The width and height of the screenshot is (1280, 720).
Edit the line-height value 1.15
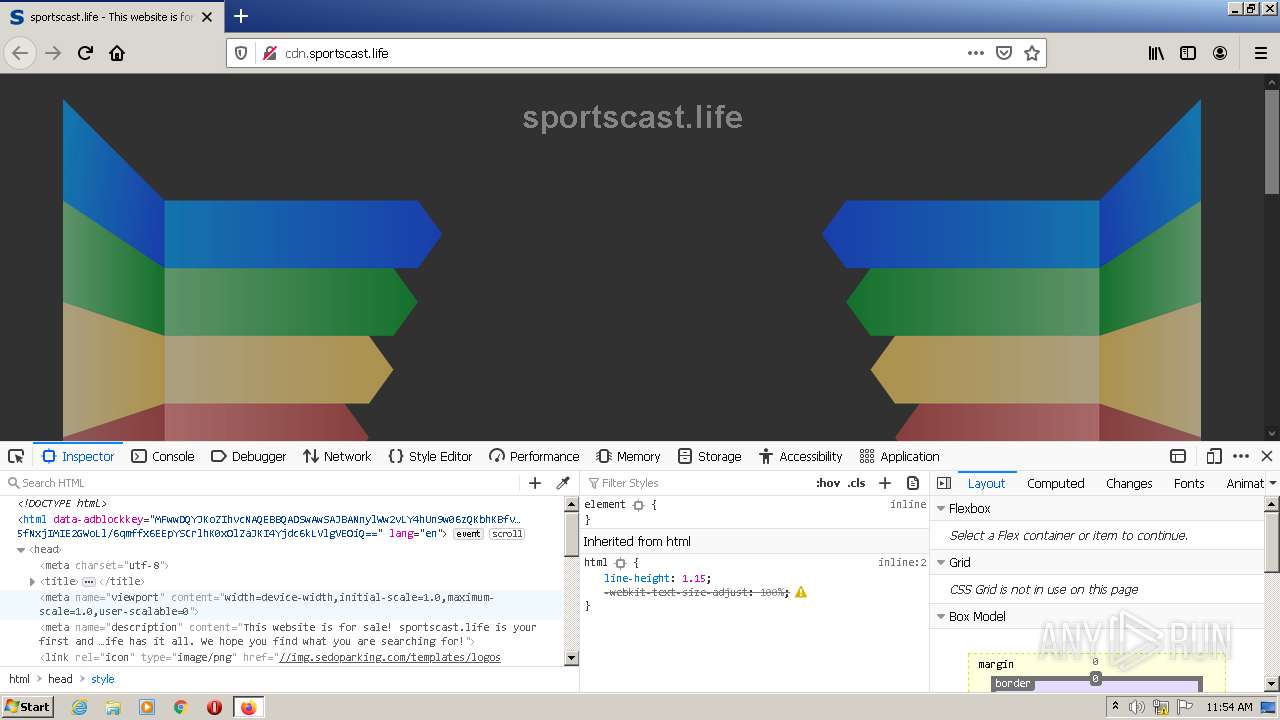coord(694,578)
